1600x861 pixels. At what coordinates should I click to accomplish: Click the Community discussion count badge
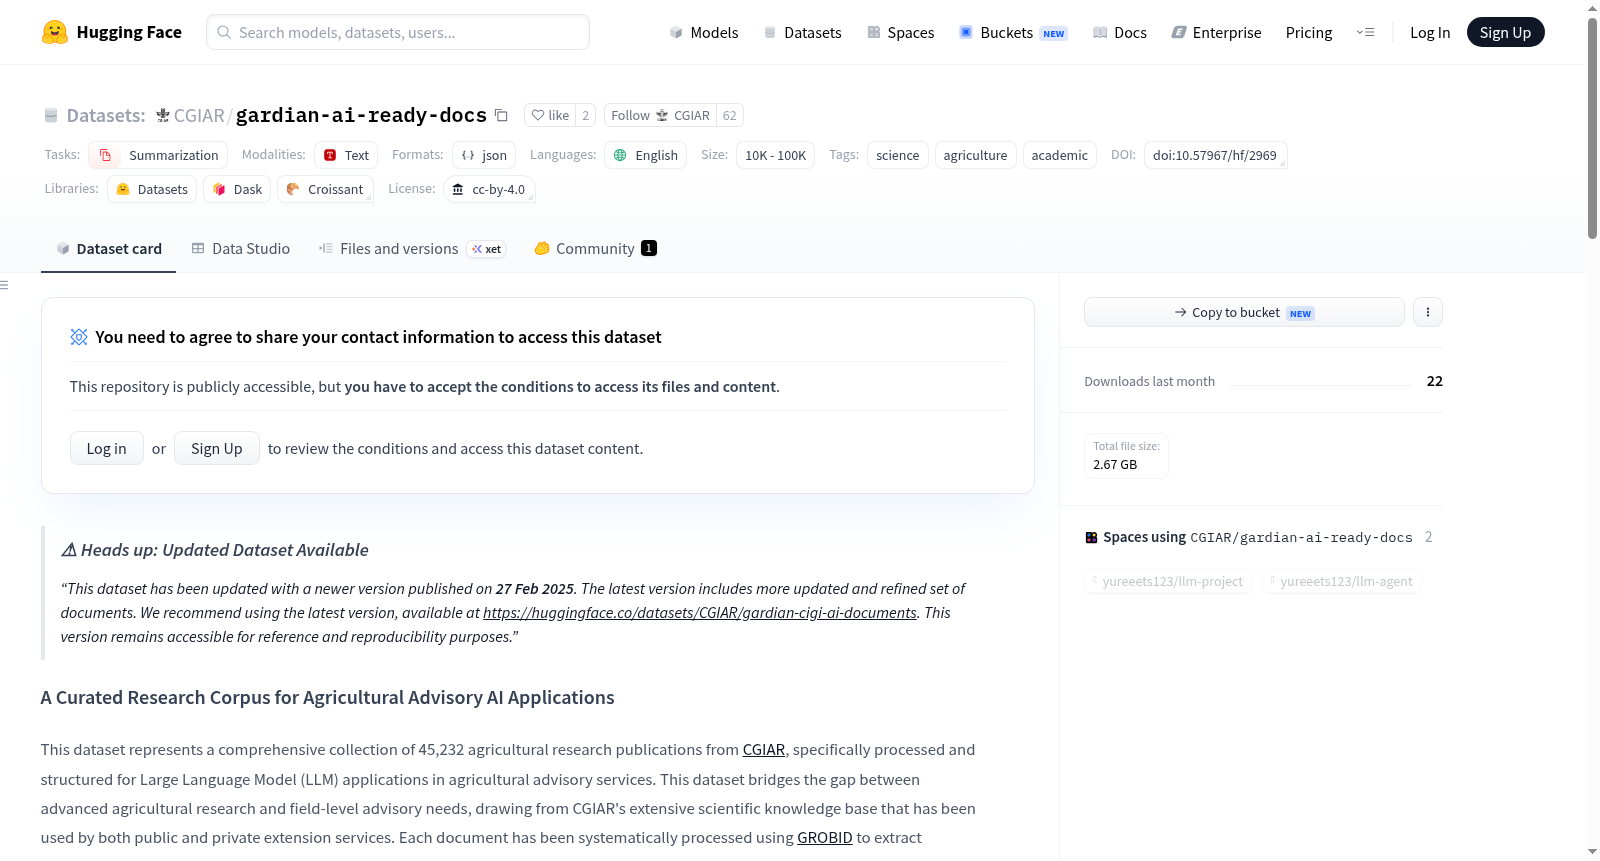tap(649, 249)
